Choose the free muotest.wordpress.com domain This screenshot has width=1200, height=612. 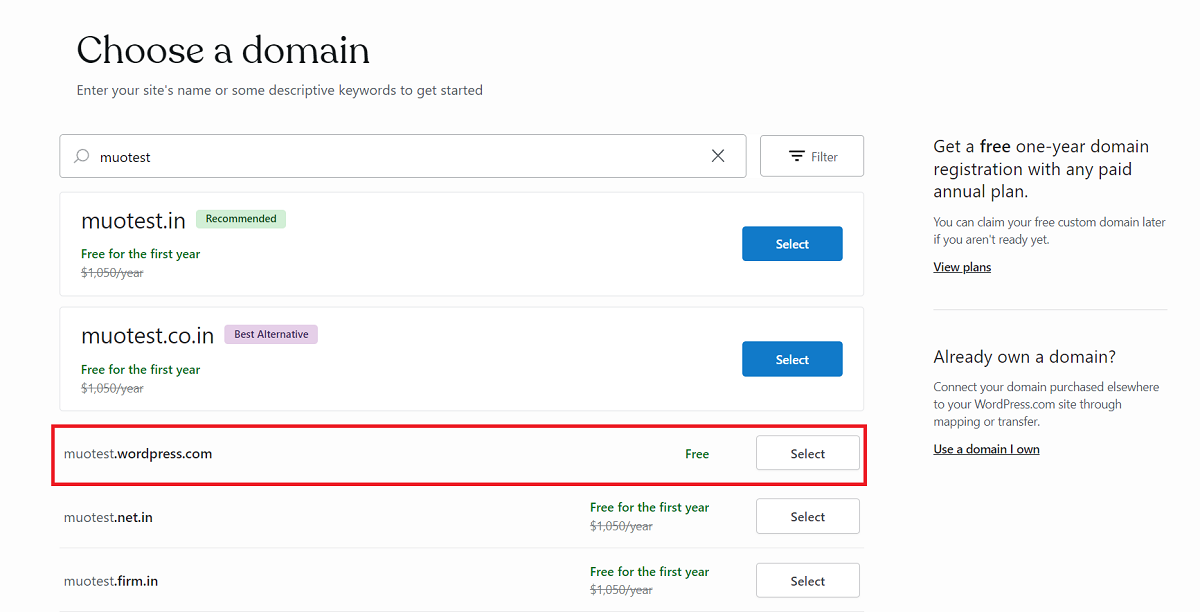click(807, 453)
